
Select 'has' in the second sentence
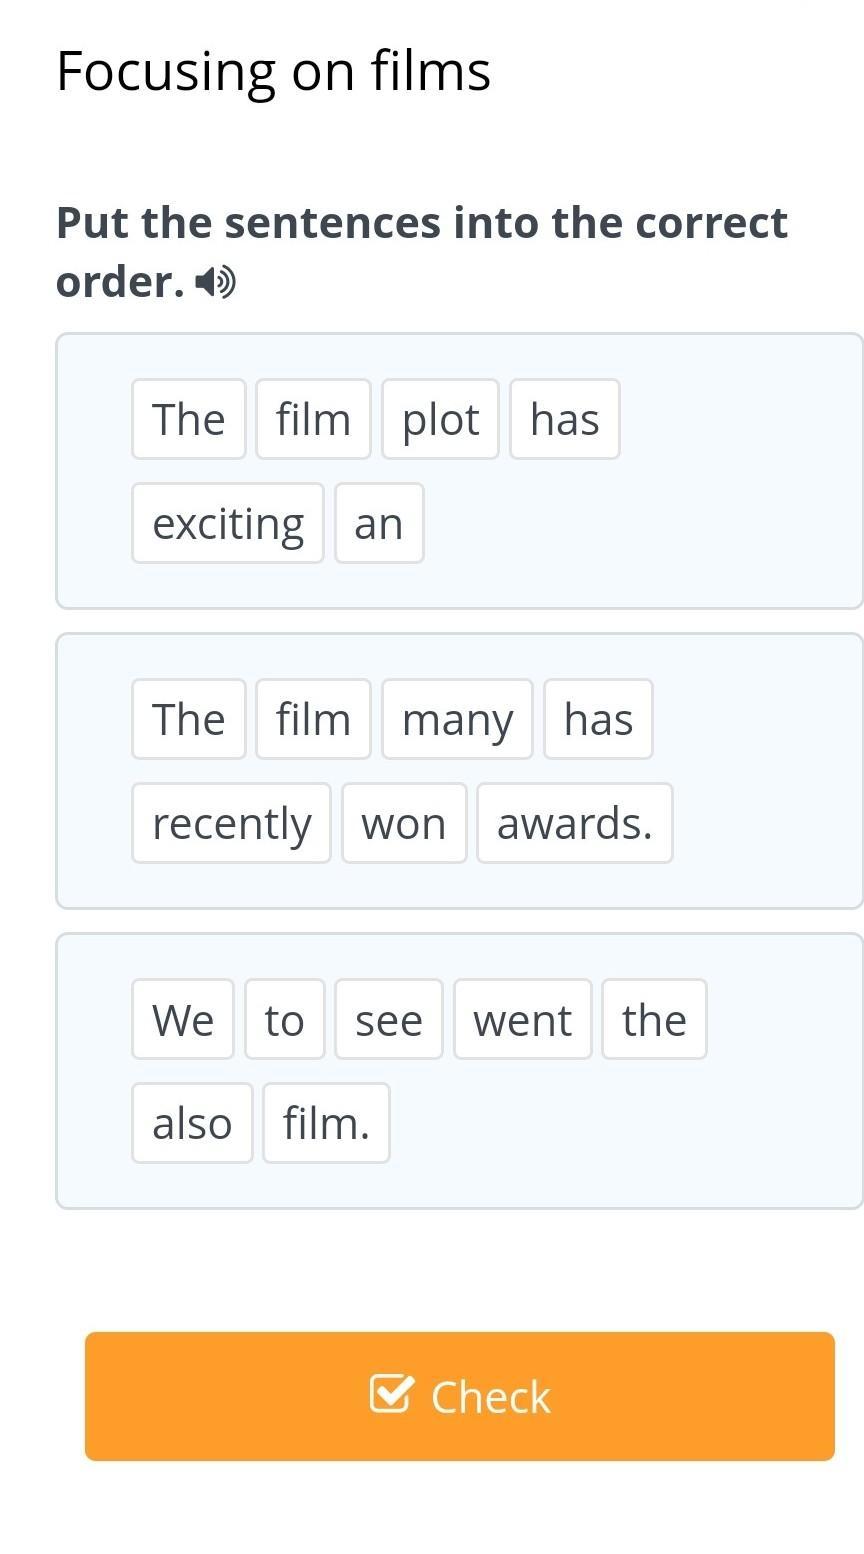[x=598, y=719]
